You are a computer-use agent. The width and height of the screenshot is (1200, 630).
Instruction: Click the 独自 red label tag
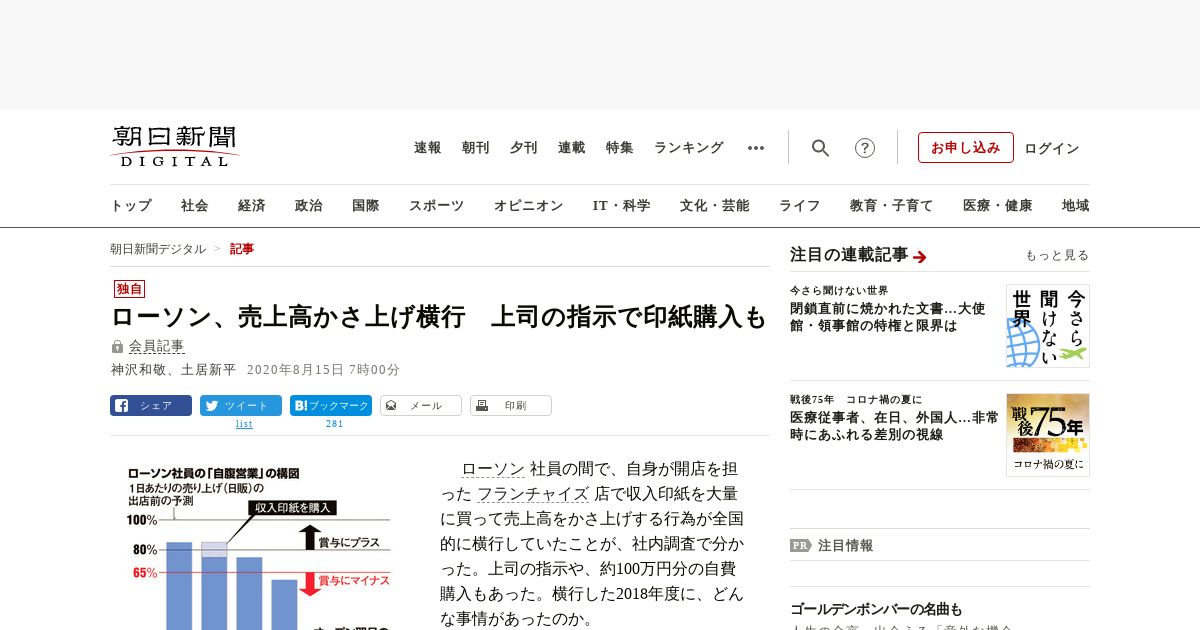coord(129,289)
